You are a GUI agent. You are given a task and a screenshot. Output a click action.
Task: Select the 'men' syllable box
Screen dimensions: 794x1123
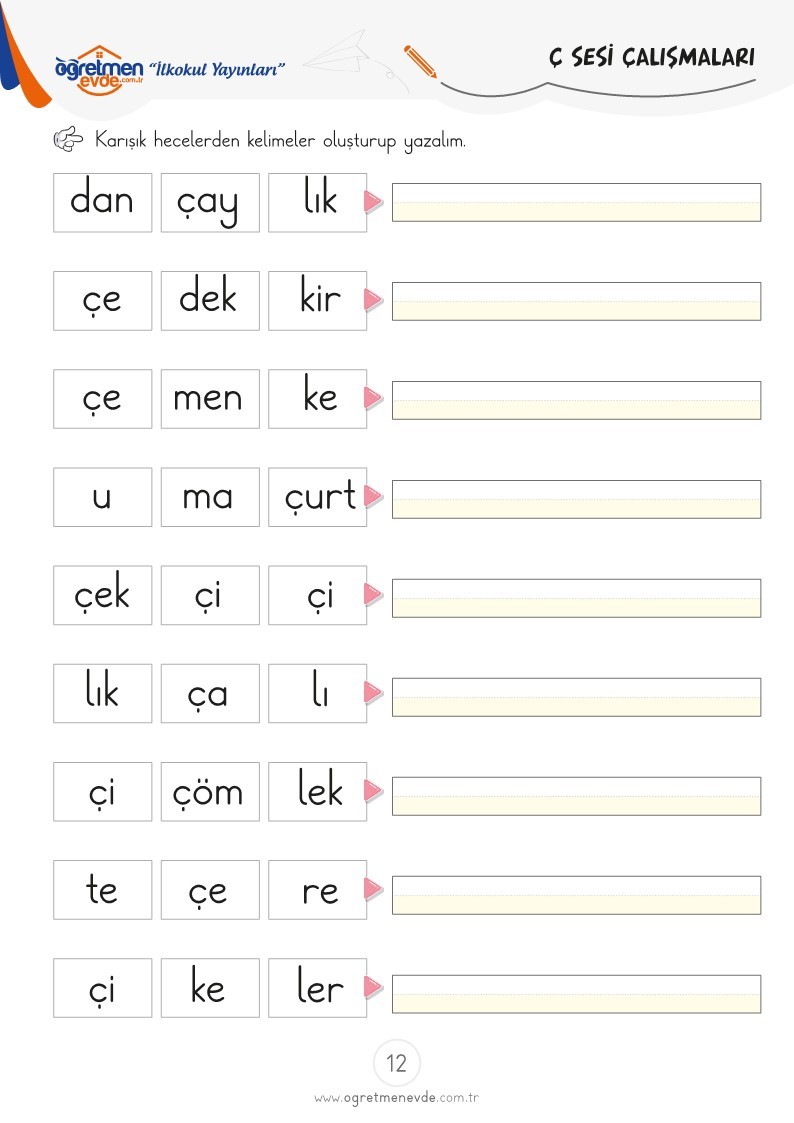click(210, 399)
